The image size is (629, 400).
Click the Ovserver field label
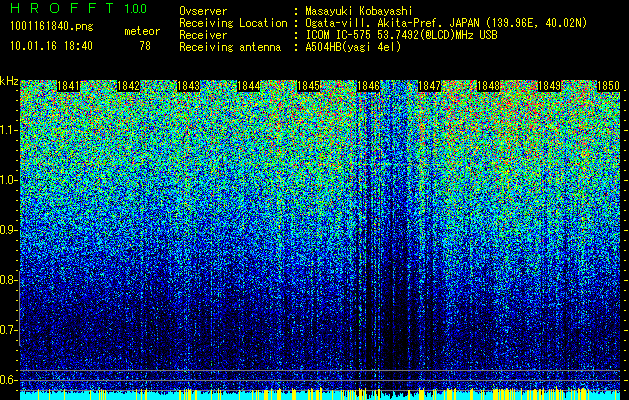pyautogui.click(x=203, y=11)
